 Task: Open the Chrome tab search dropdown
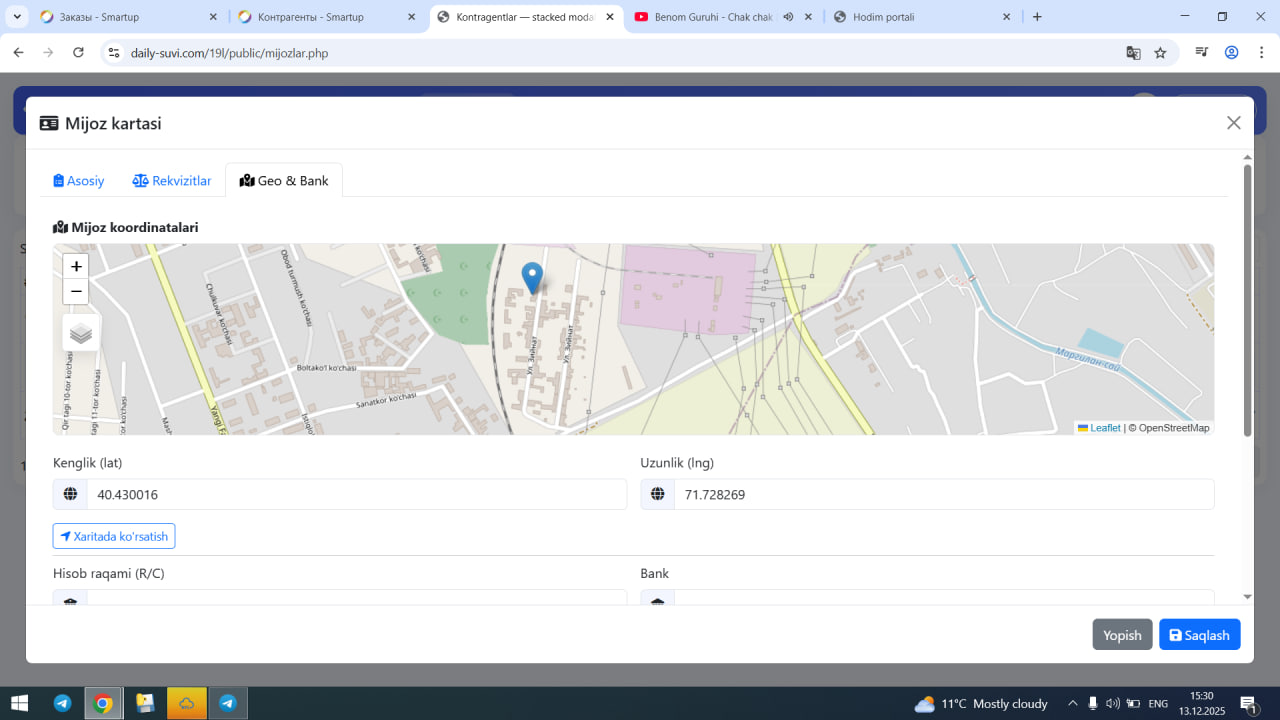(17, 17)
